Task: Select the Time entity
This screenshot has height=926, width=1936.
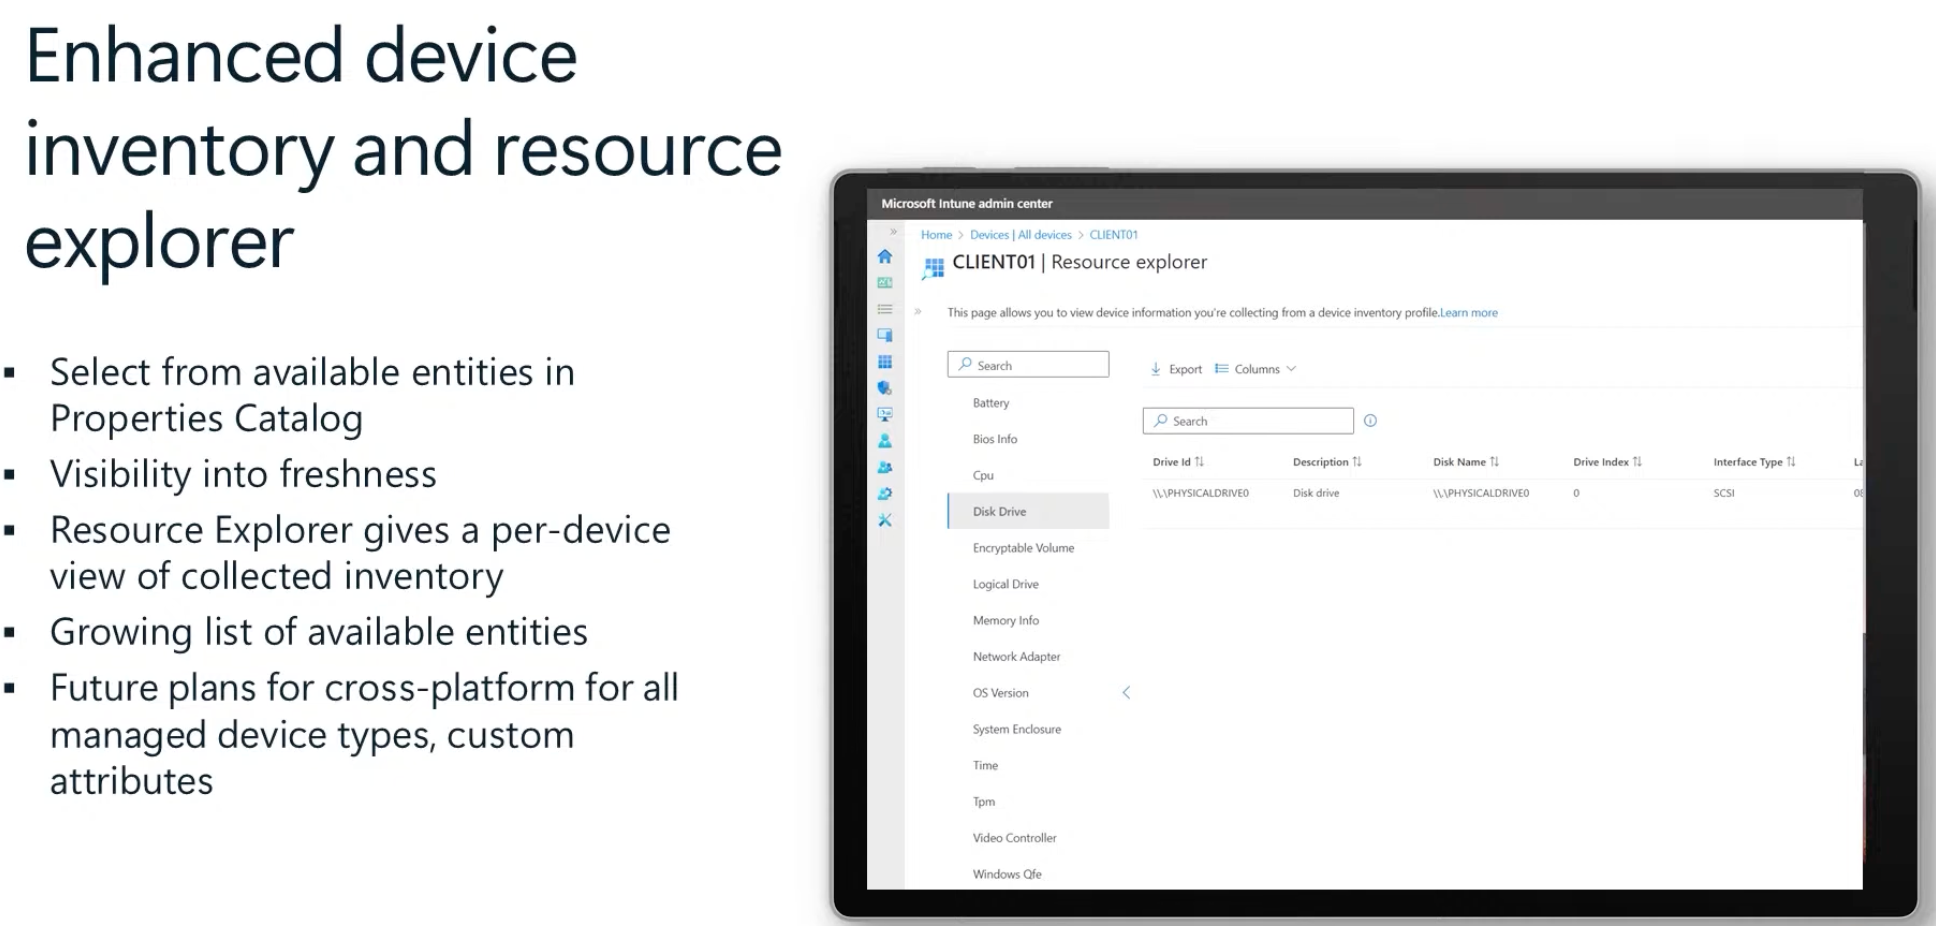Action: pyautogui.click(x=1028, y=766)
